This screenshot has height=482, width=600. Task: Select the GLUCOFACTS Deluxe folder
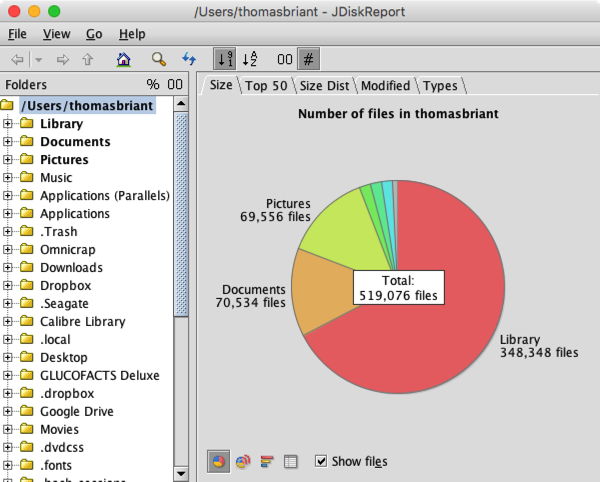100,375
